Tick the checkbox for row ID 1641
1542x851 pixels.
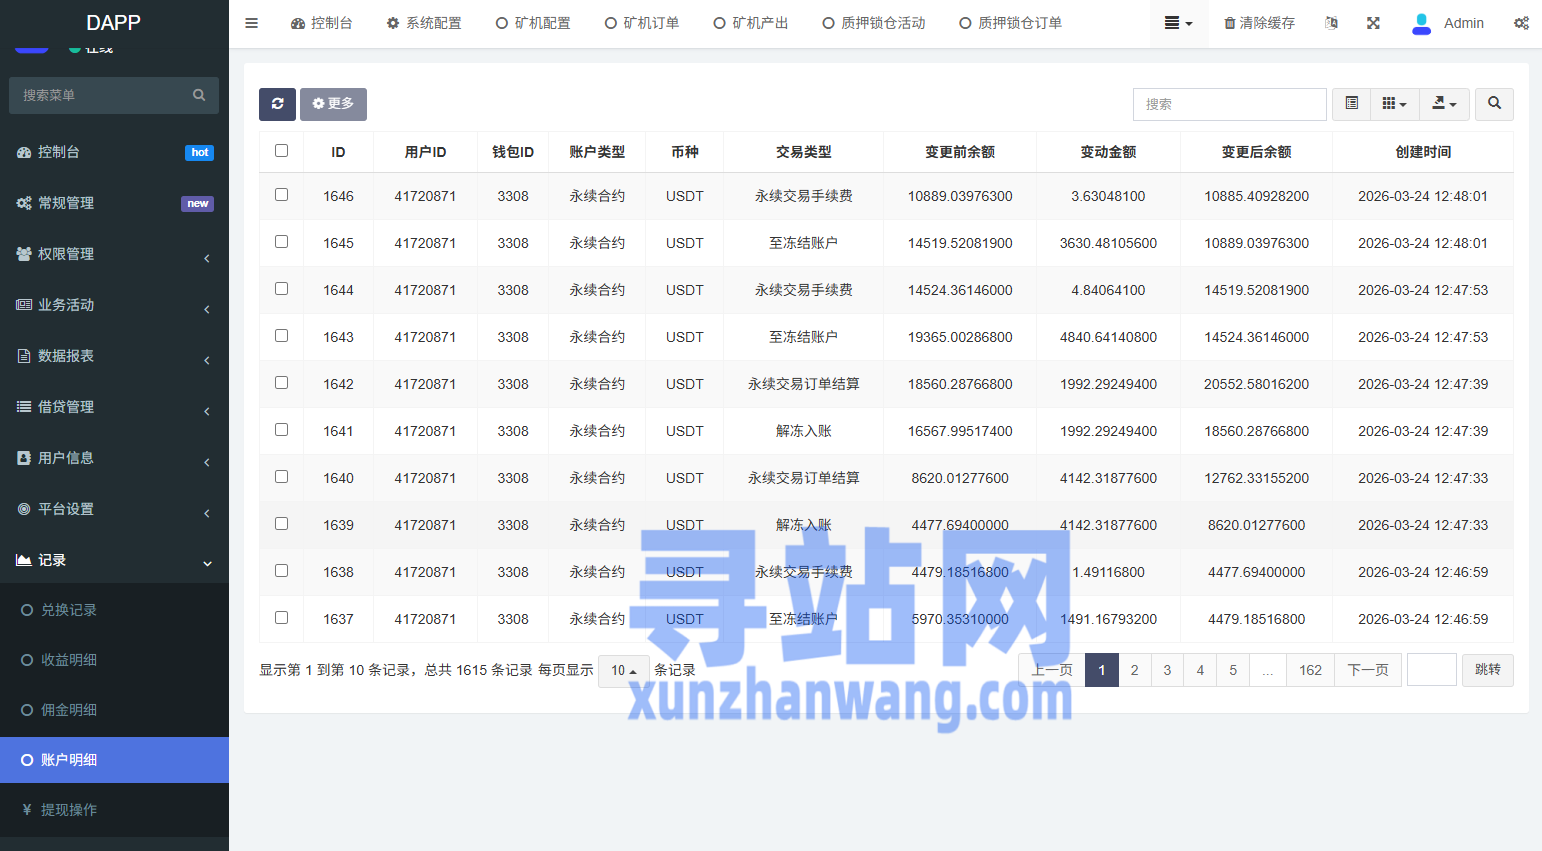pyautogui.click(x=281, y=430)
